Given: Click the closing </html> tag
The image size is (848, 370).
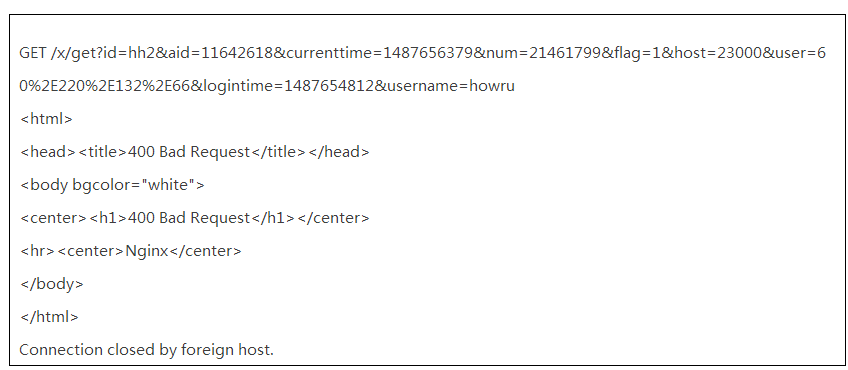Looking at the screenshot, I should click(49, 317).
